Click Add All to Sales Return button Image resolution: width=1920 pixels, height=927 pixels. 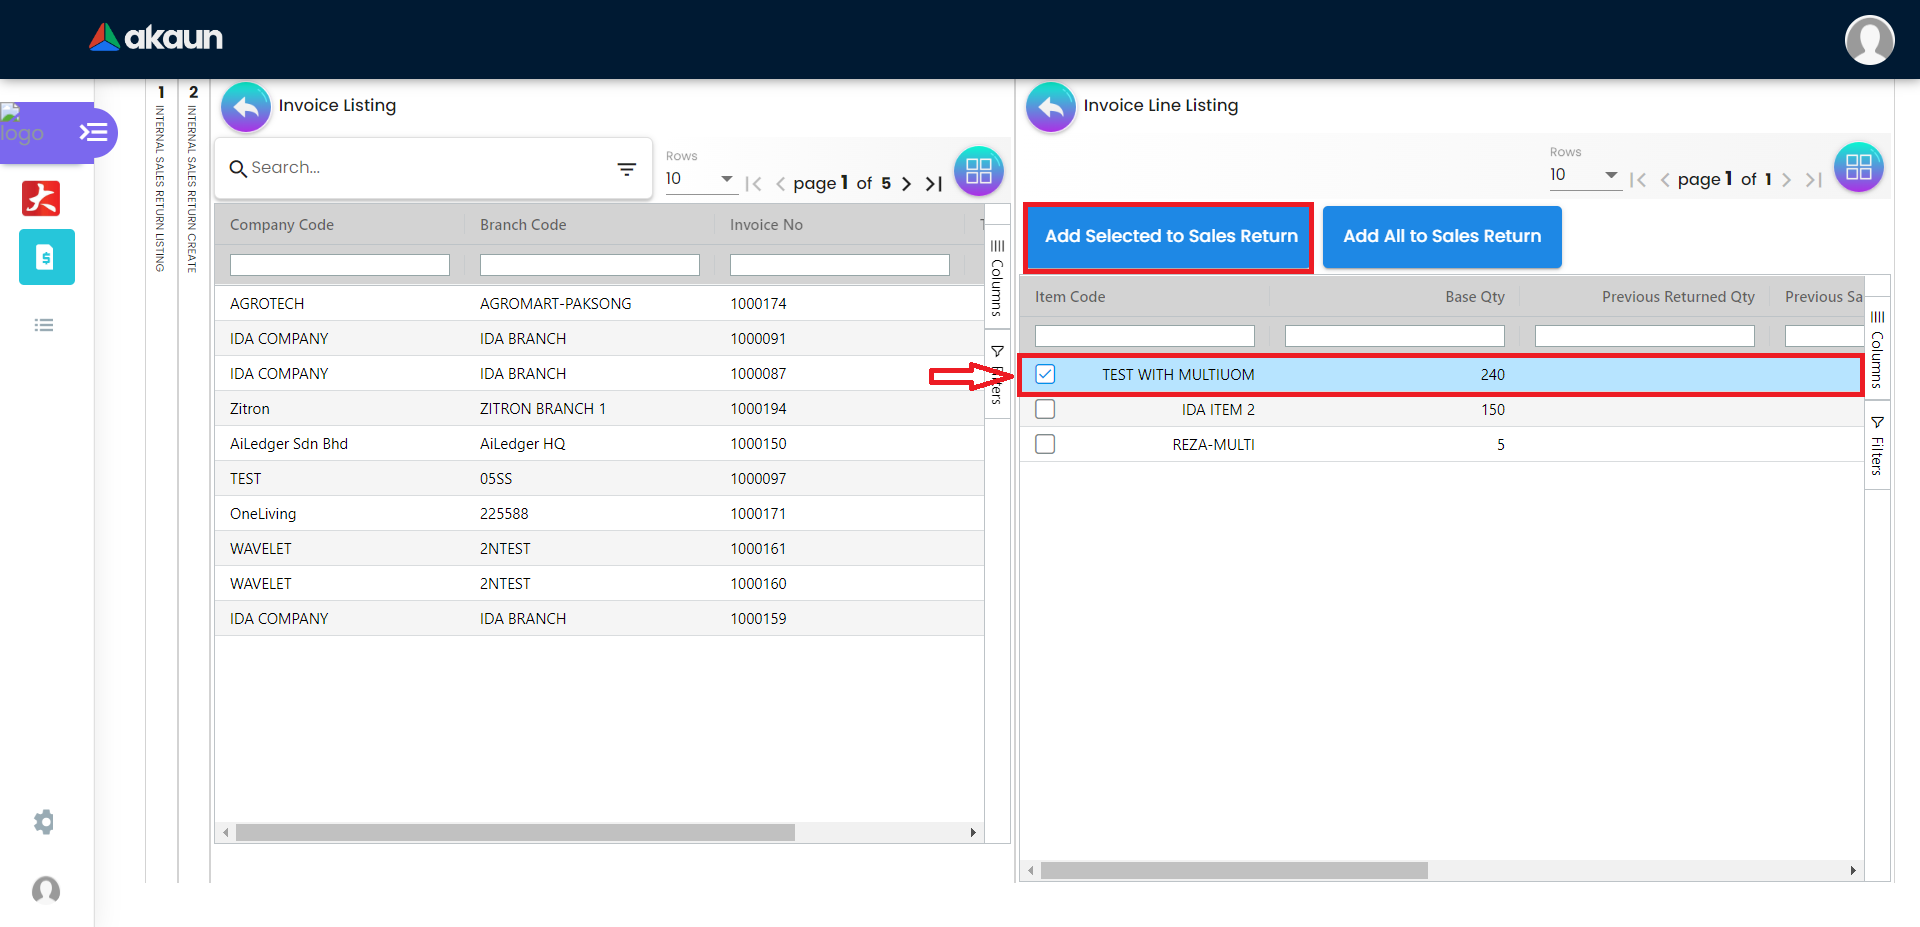point(1441,237)
